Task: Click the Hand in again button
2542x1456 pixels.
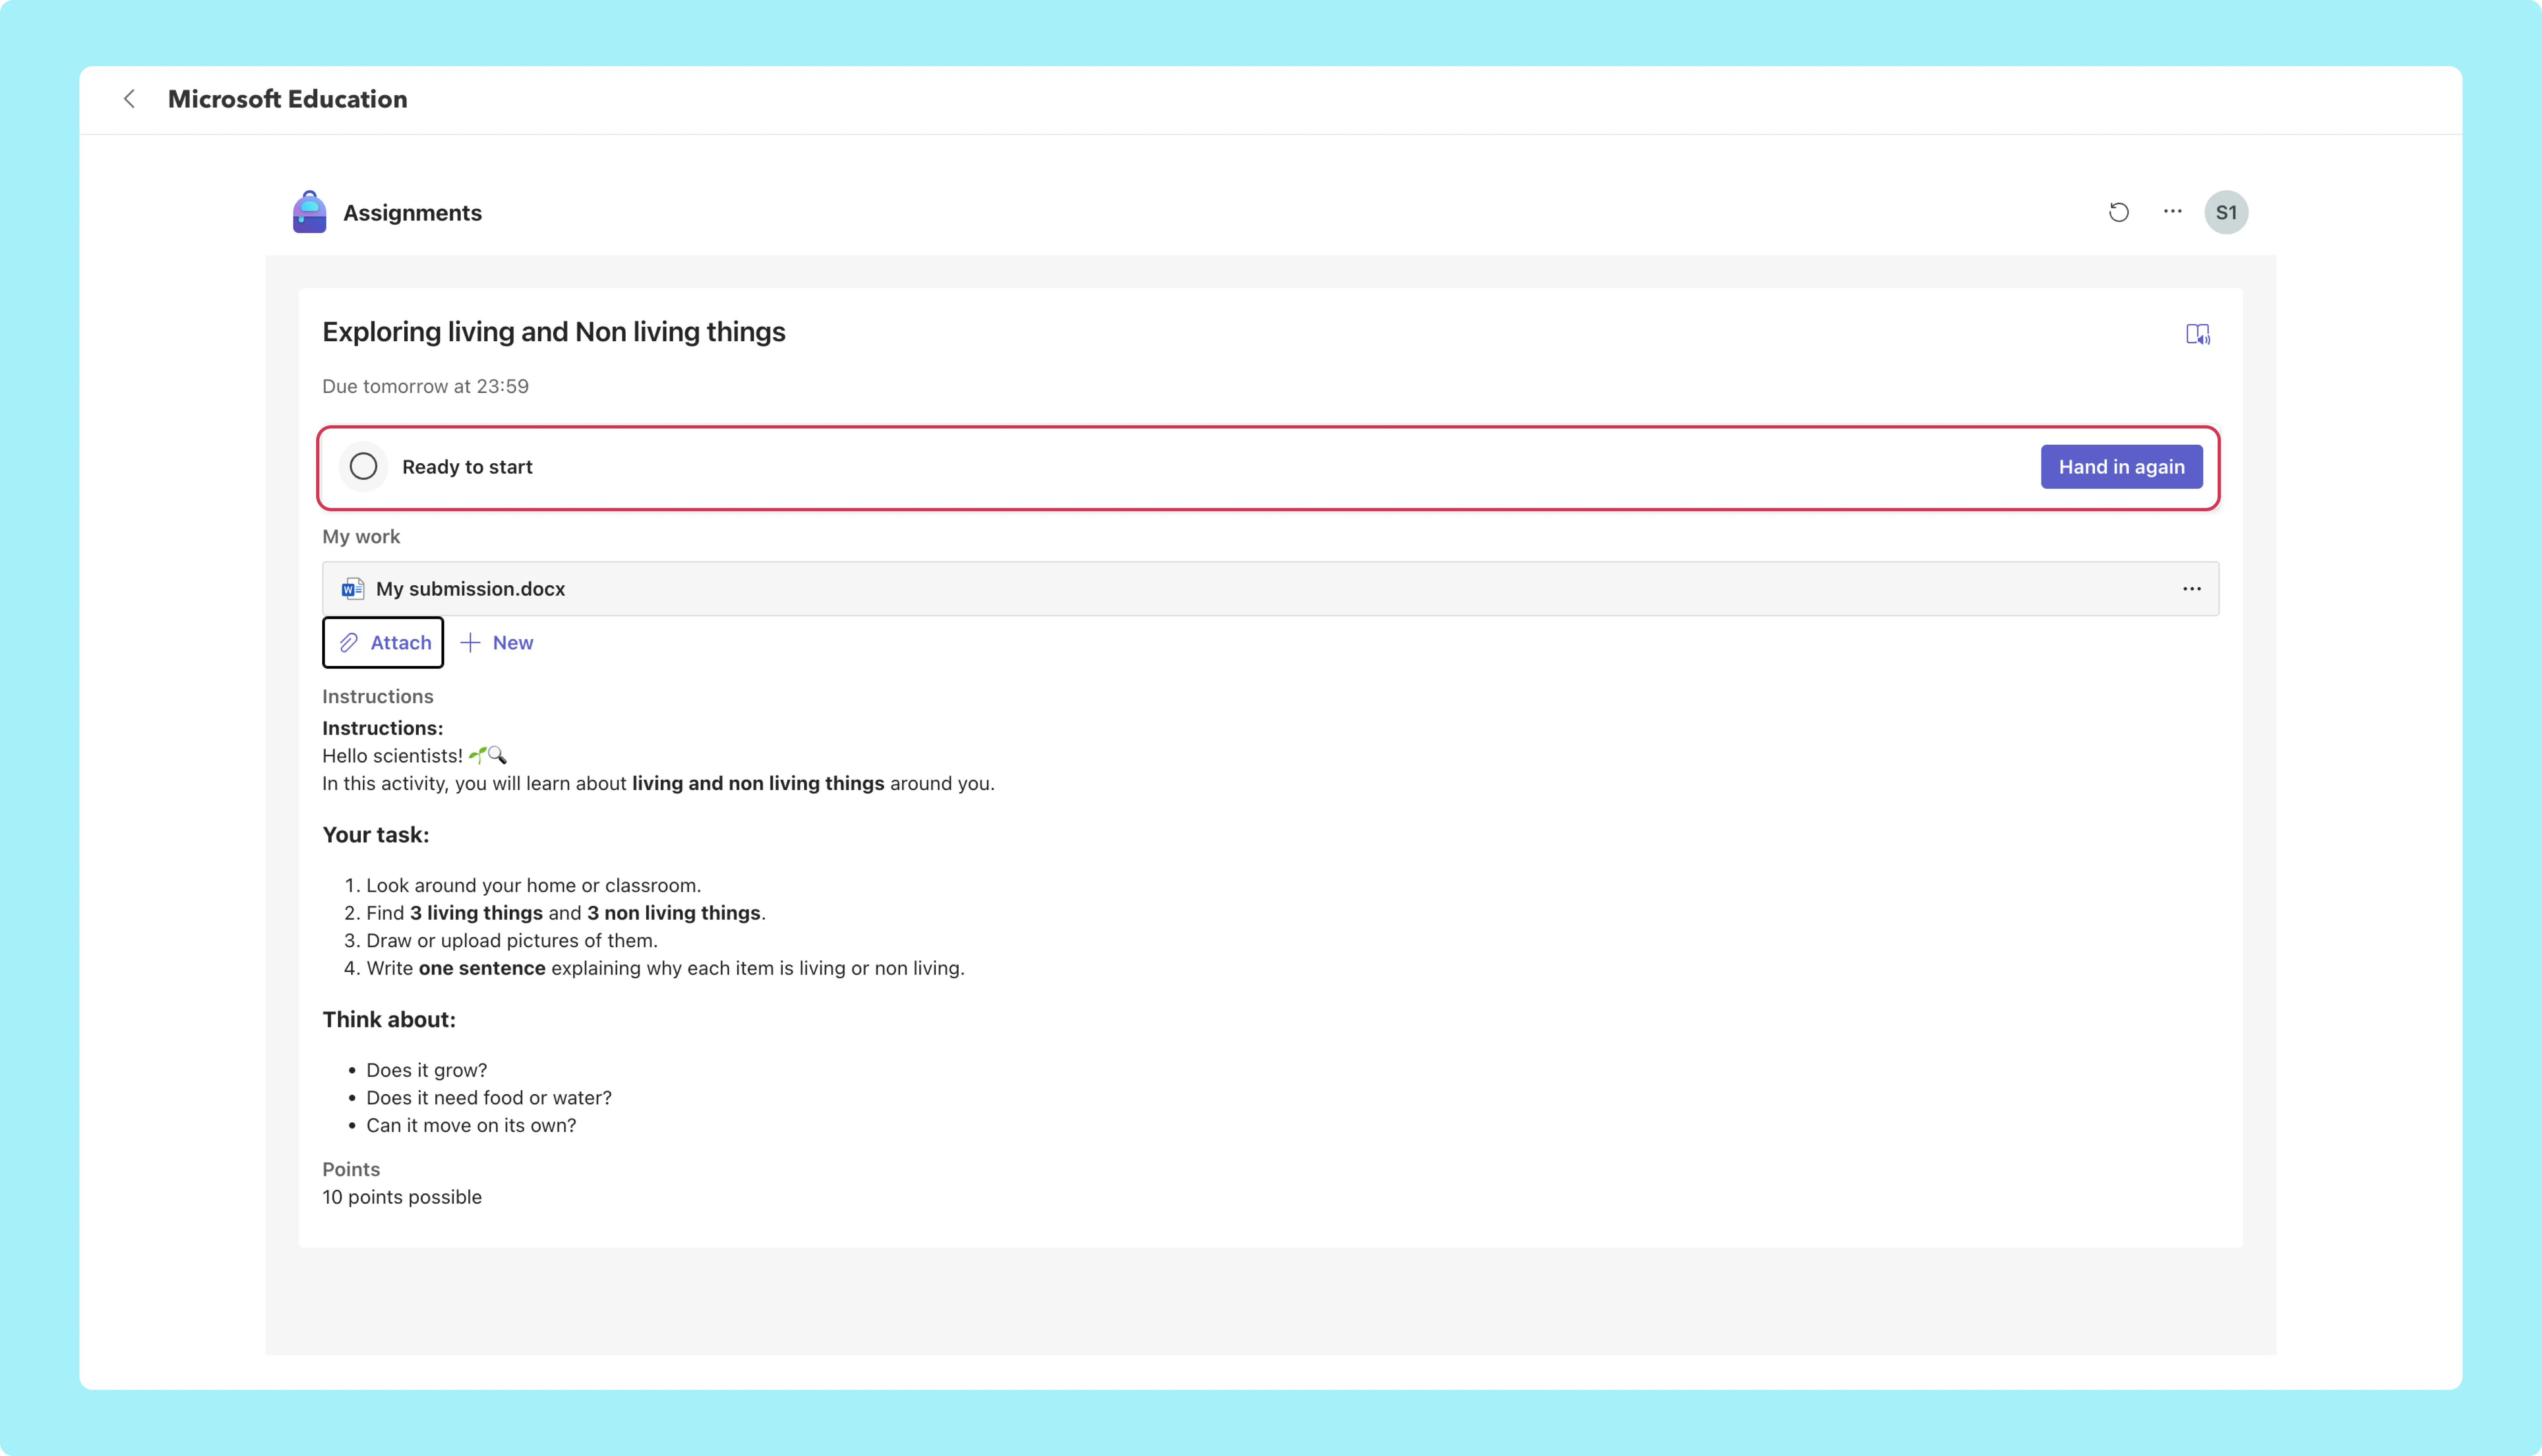Action: tap(2121, 467)
